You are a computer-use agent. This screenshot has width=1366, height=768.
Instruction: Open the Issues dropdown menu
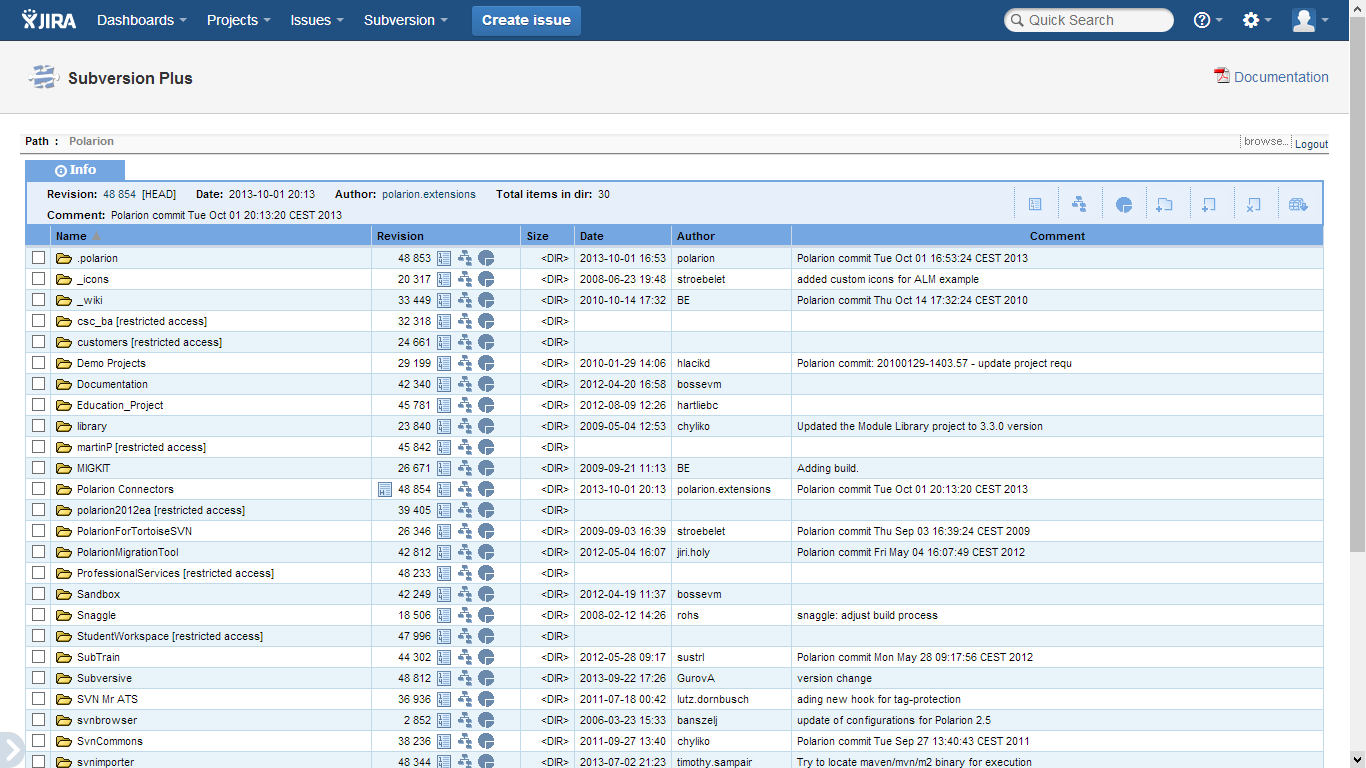(317, 20)
